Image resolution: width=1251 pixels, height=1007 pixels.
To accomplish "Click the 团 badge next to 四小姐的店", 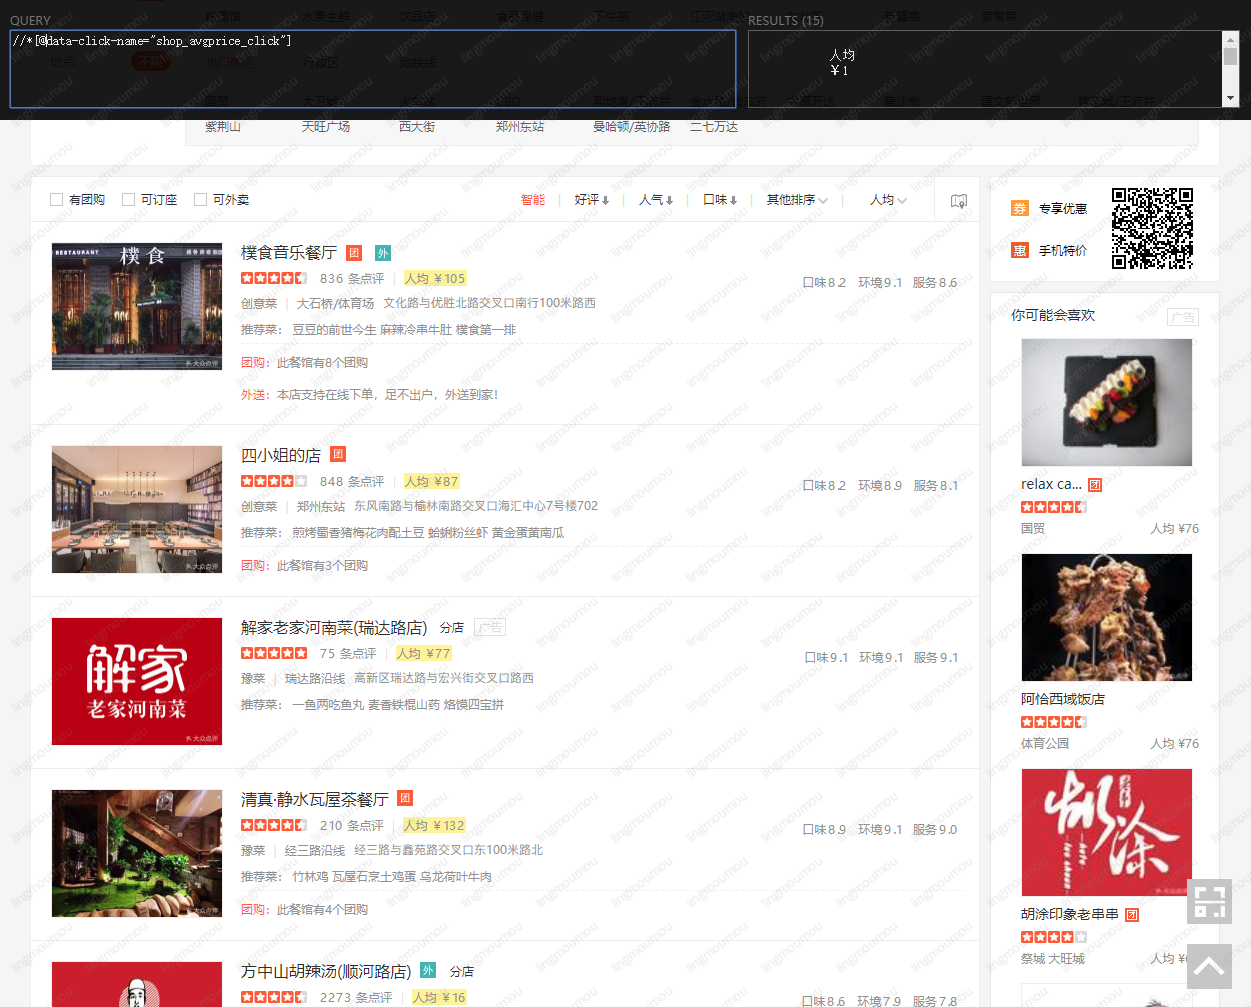I will [338, 455].
